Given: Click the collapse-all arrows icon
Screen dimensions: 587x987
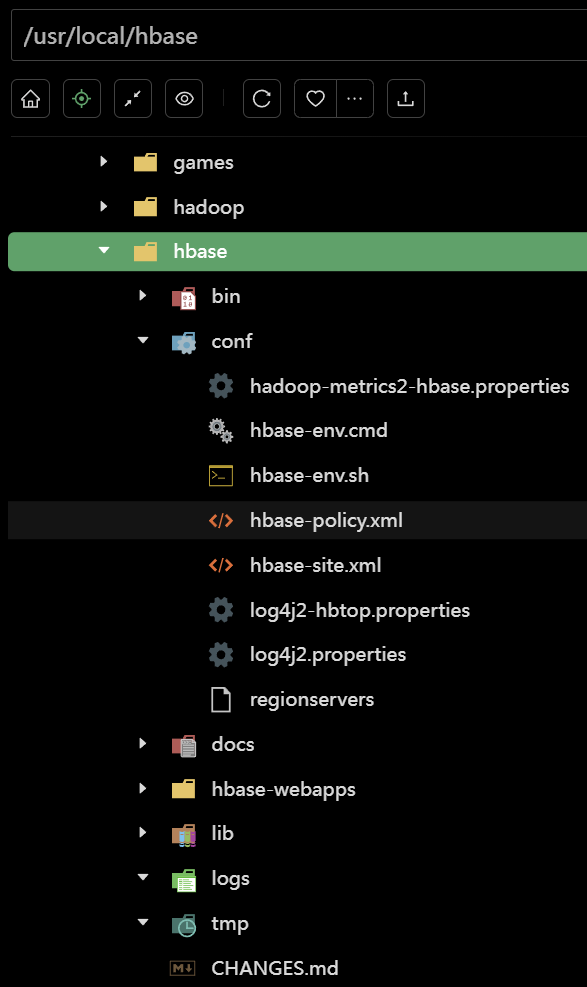Looking at the screenshot, I should [x=132, y=98].
